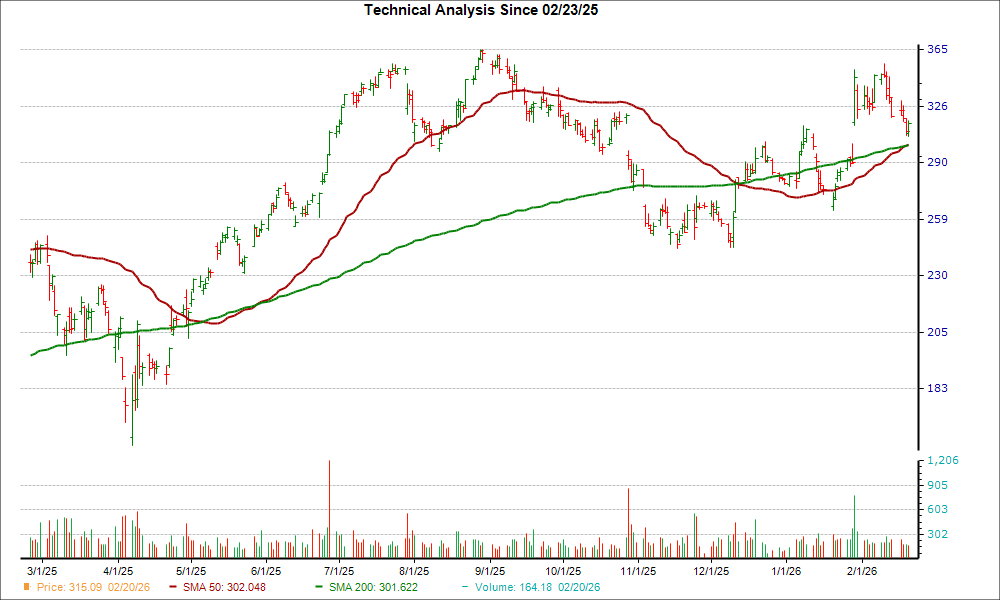Click the cyan Volume legend dash icon
This screenshot has width=1000, height=600.
(466, 588)
